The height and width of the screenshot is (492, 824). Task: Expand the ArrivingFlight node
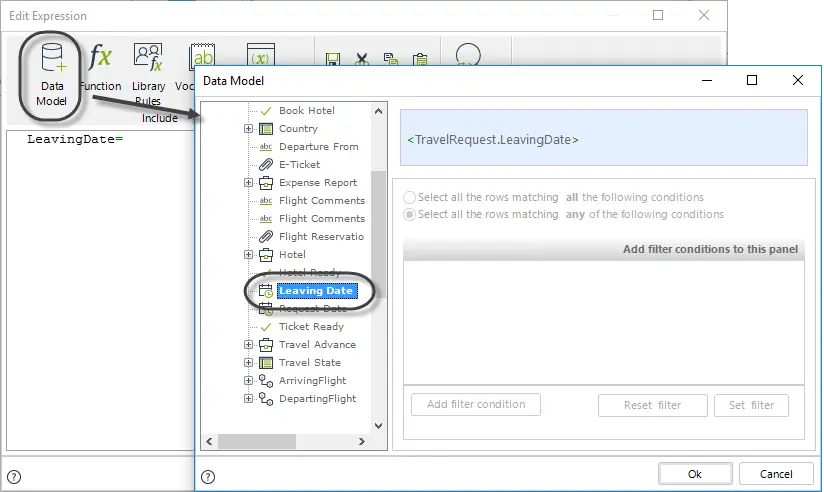point(248,381)
